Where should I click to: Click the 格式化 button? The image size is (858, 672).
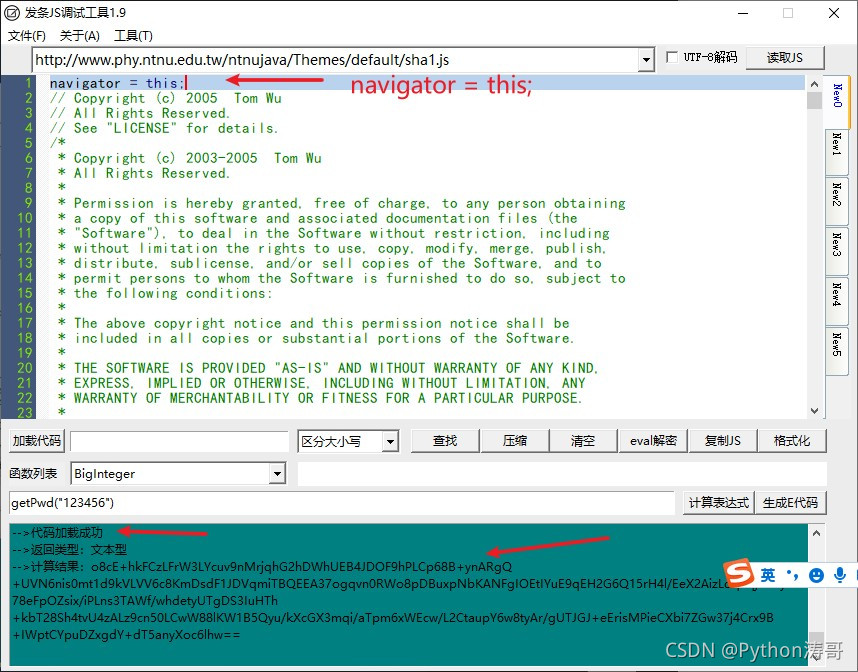tap(792, 441)
